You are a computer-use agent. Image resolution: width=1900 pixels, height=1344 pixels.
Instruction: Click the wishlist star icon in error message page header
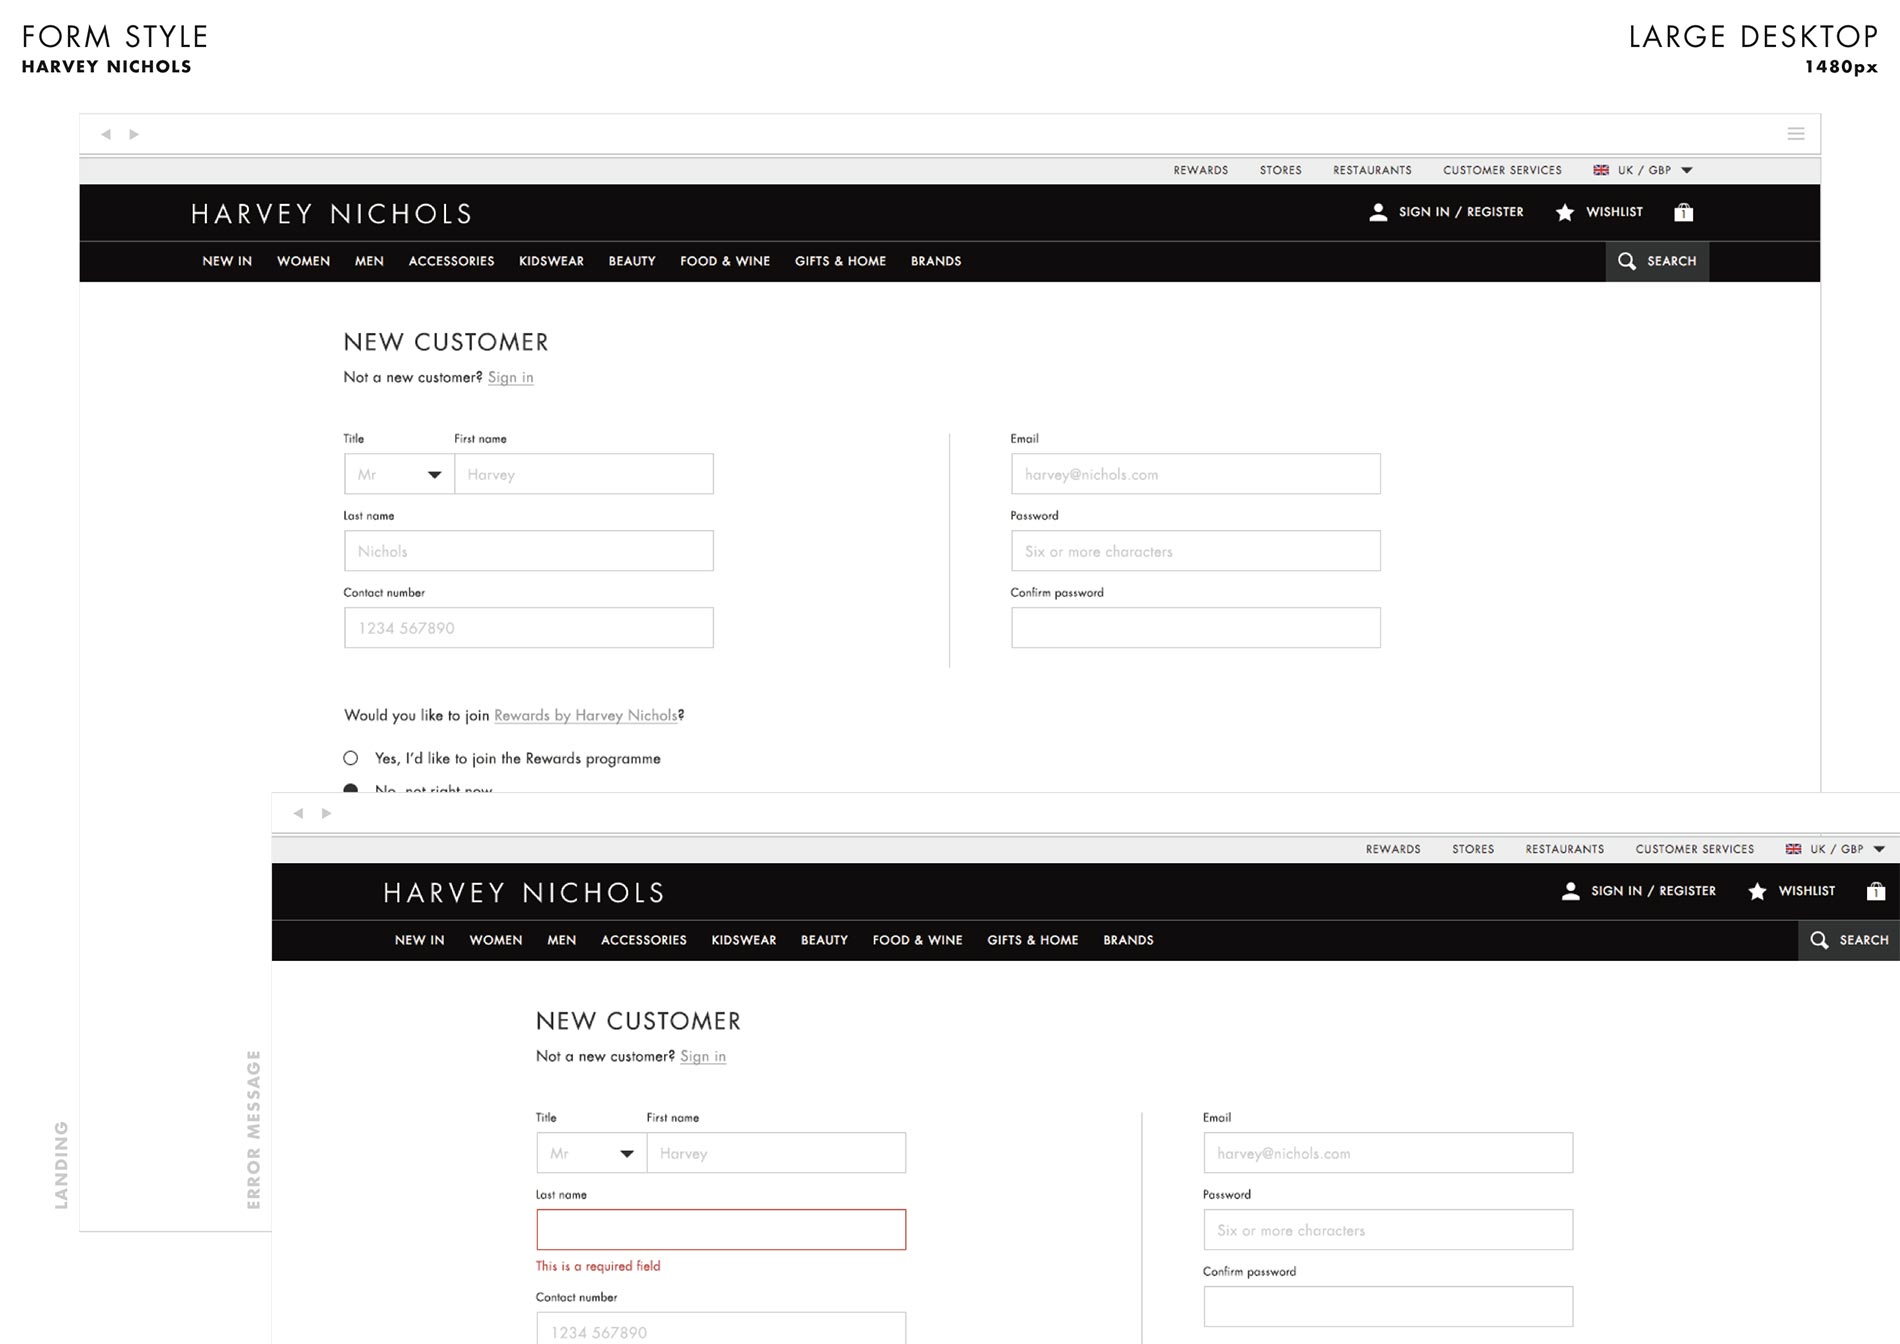tap(1757, 891)
